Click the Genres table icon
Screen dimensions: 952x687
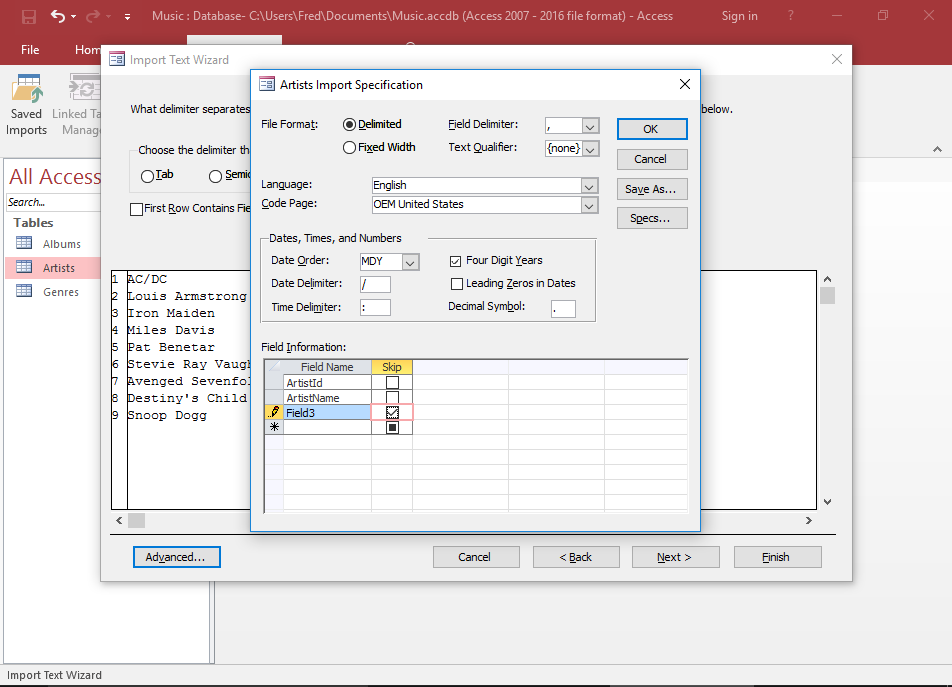24,291
